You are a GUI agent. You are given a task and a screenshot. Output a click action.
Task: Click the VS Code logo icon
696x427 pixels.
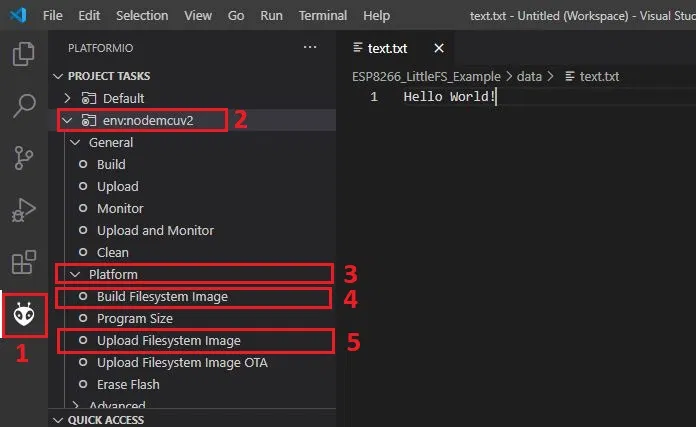(17, 16)
